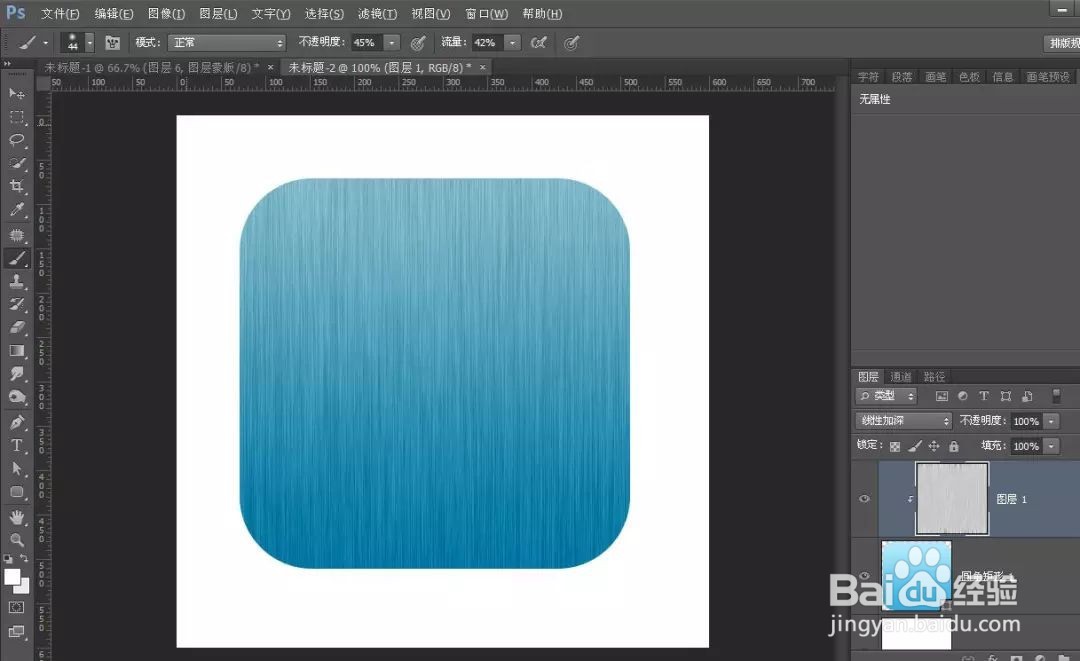
Task: Enable airbrush mode in options bar
Action: pos(539,43)
